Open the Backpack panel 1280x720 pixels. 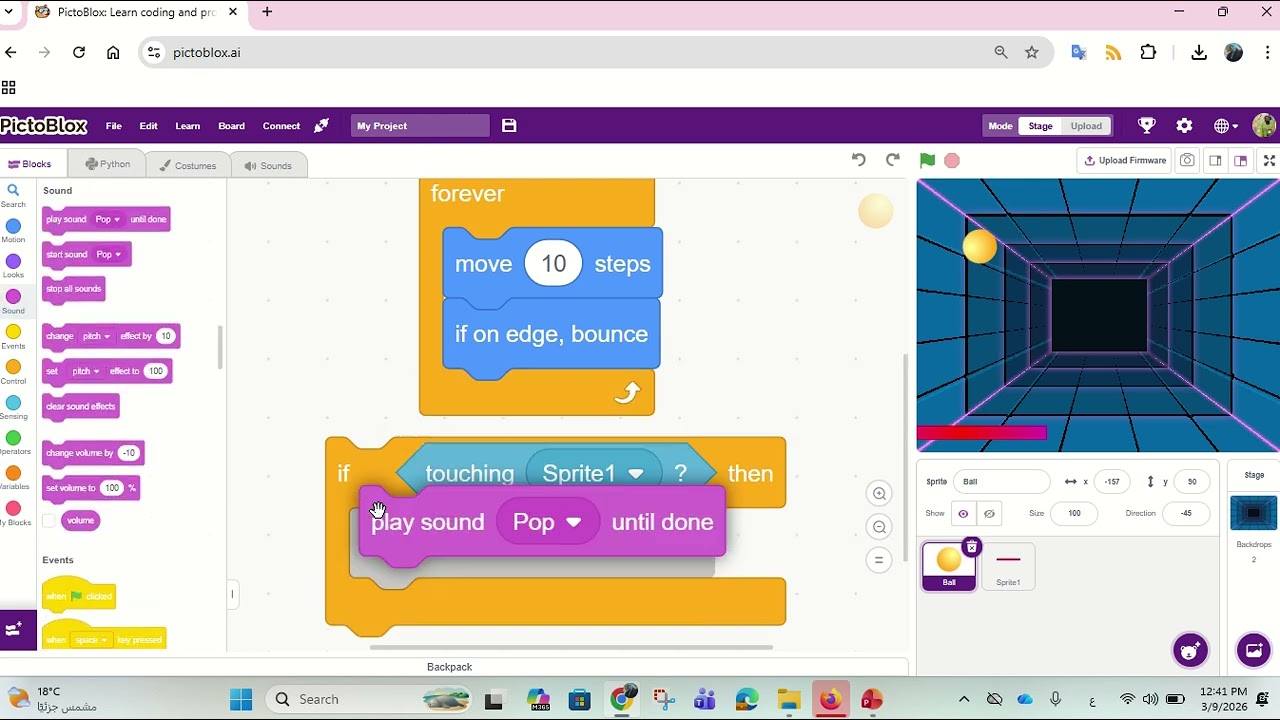click(450, 667)
